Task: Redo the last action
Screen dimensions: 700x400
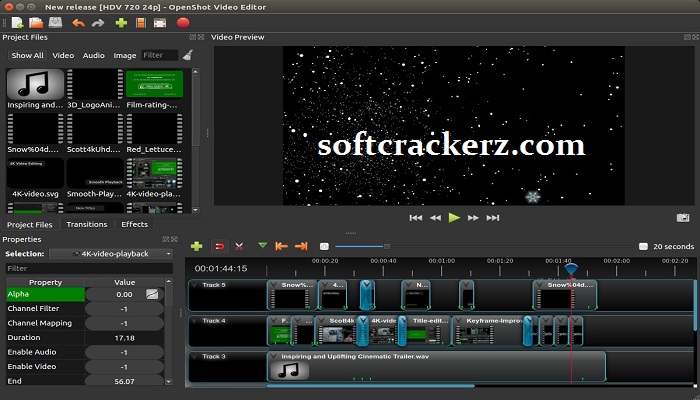Action: pyautogui.click(x=98, y=23)
